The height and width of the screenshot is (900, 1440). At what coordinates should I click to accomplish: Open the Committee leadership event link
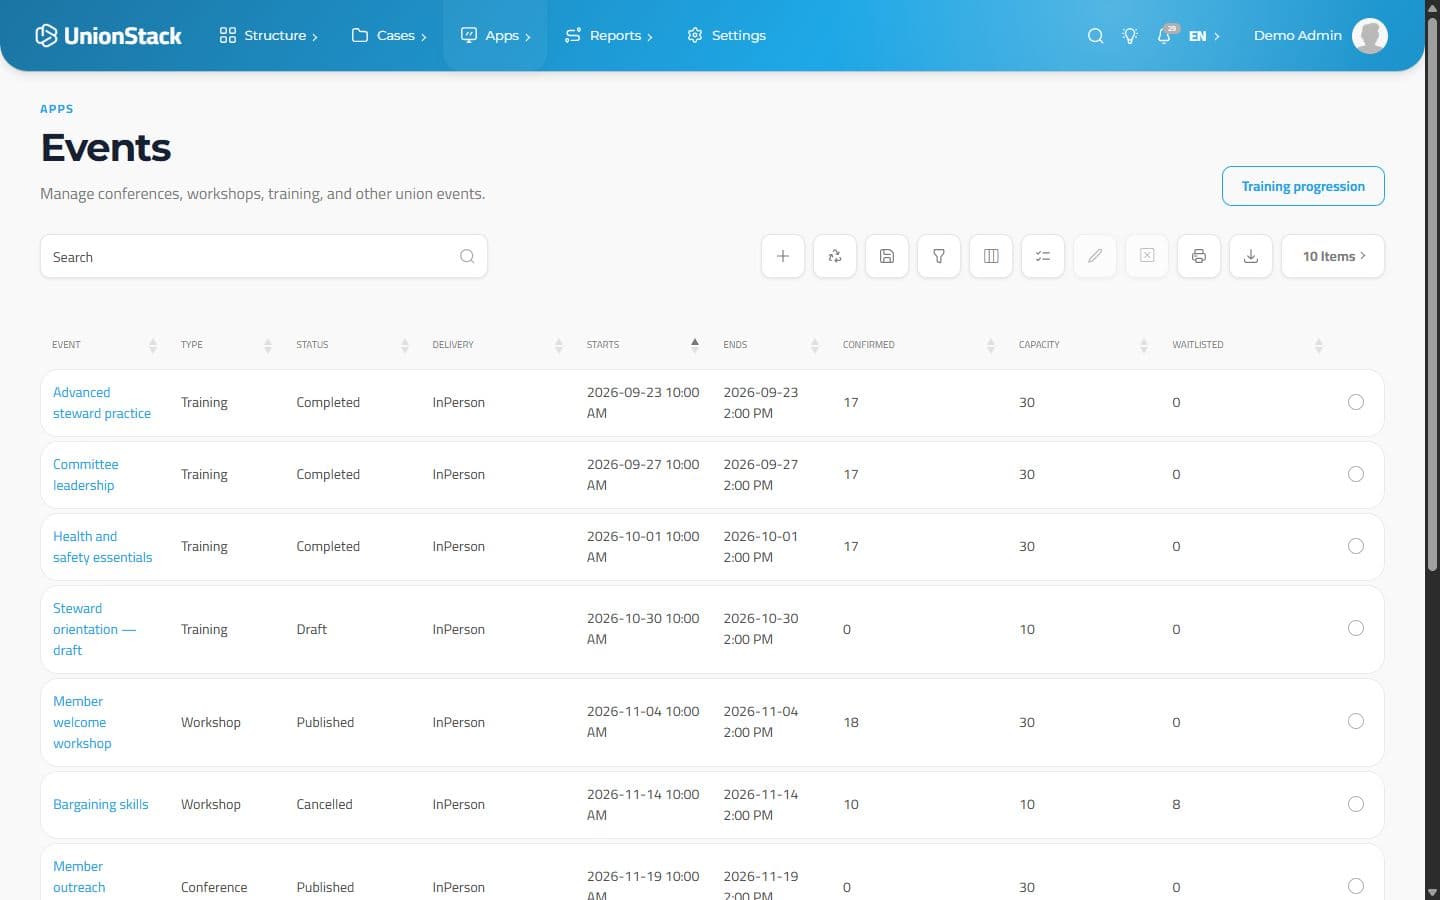(86, 475)
